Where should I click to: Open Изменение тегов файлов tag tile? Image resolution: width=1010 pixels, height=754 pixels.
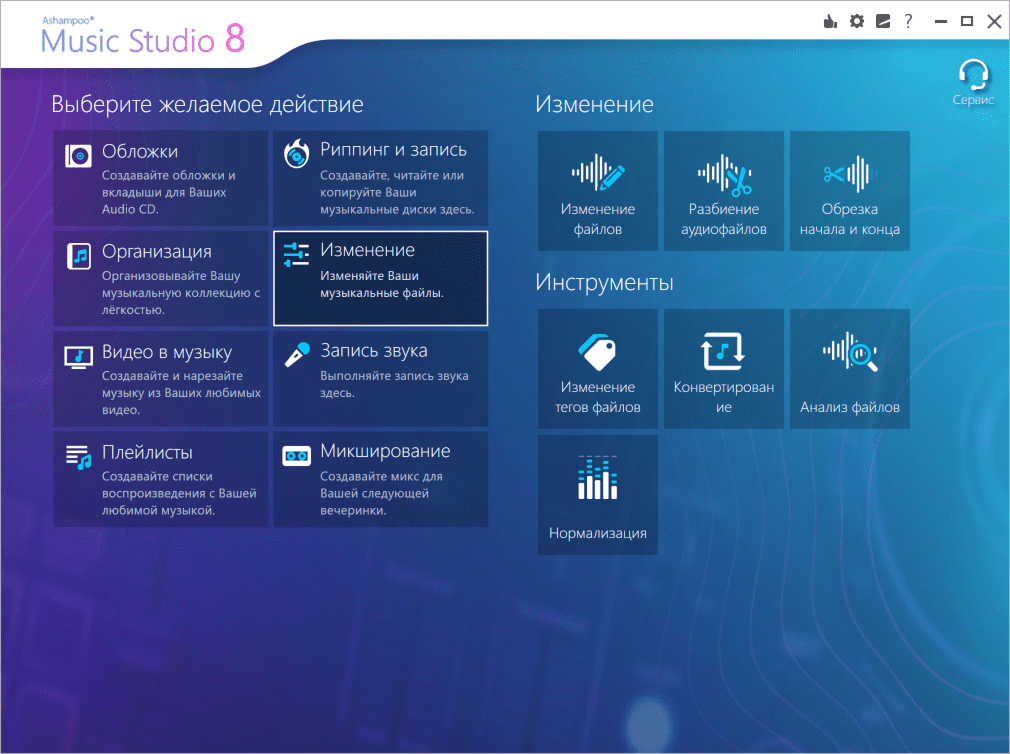coord(598,368)
